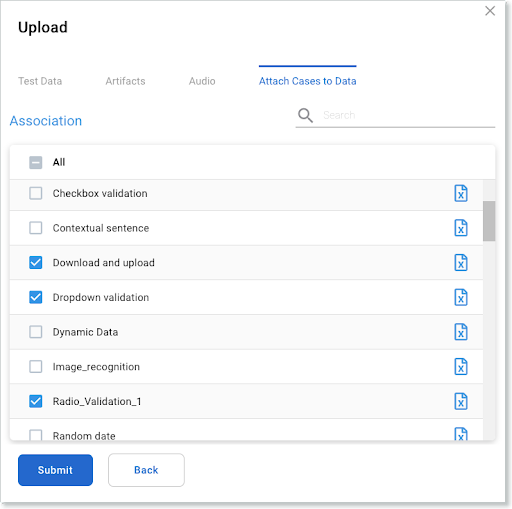Click the list's vertical scrollbar thumb
This screenshot has width=512, height=509.
click(489, 221)
